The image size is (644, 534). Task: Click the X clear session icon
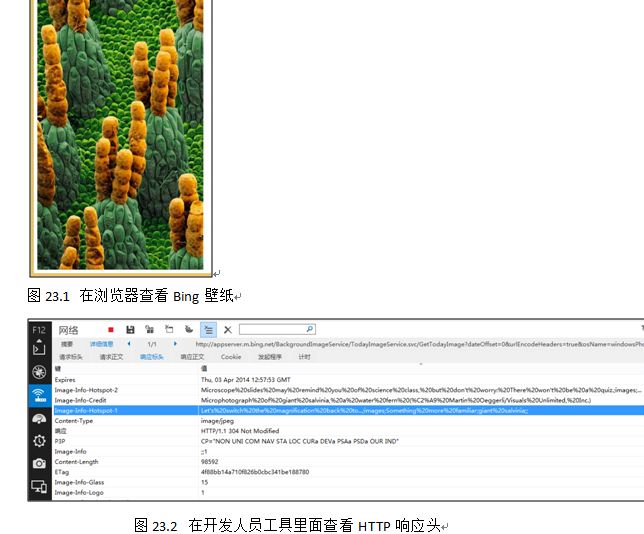click(x=228, y=330)
